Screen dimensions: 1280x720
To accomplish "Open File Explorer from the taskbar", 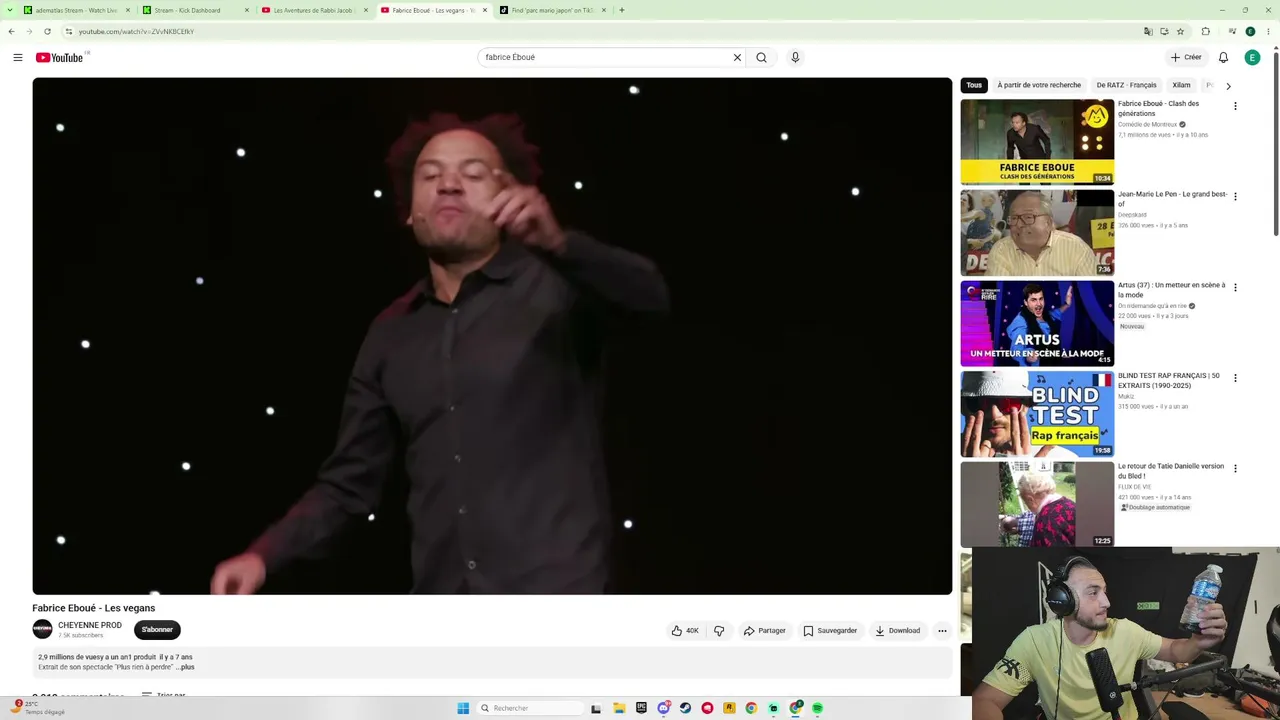I will (619, 708).
